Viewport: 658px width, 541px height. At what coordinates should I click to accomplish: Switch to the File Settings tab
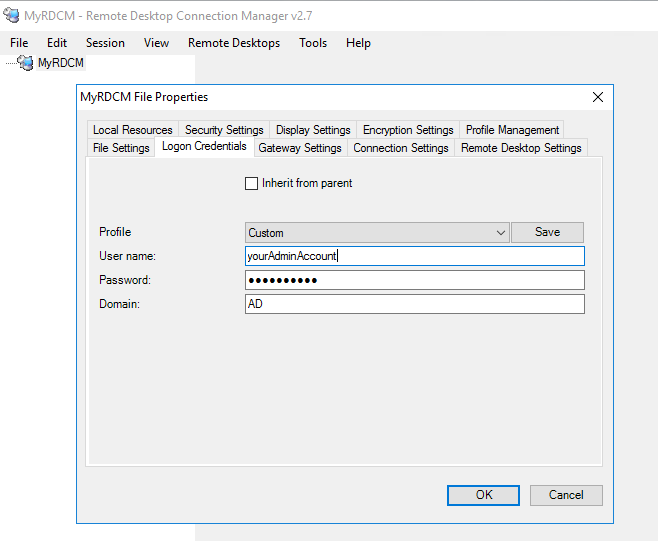(x=121, y=148)
